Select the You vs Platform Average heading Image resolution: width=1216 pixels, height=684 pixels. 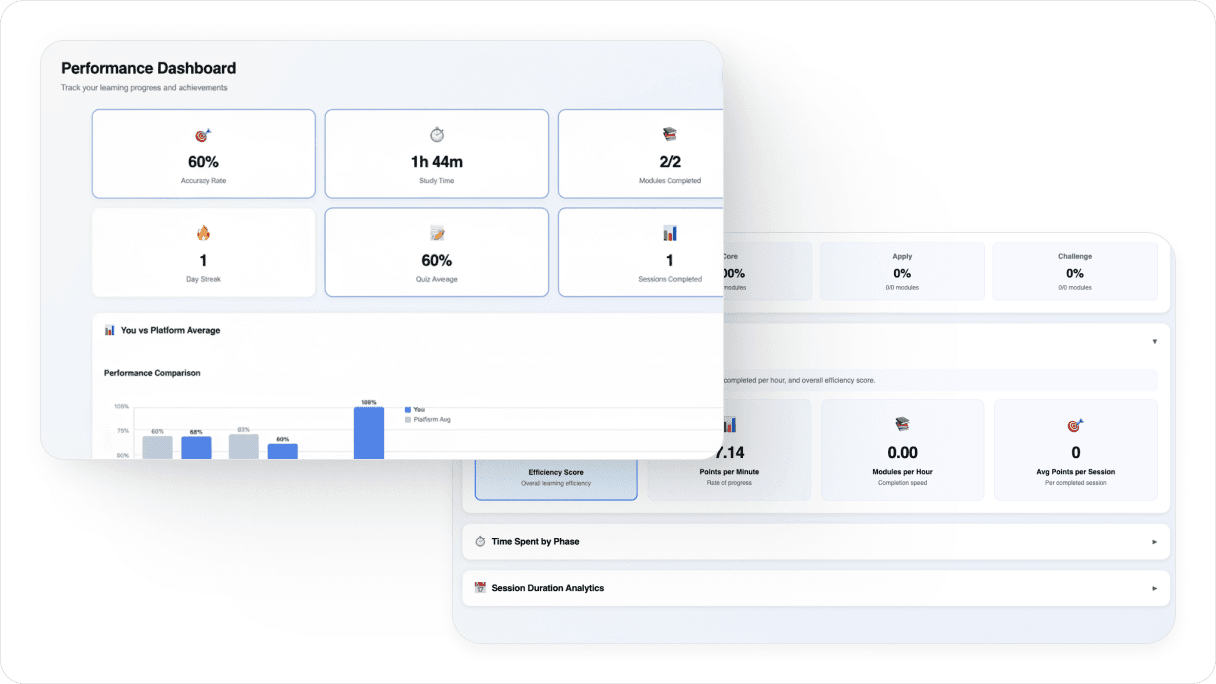point(170,330)
